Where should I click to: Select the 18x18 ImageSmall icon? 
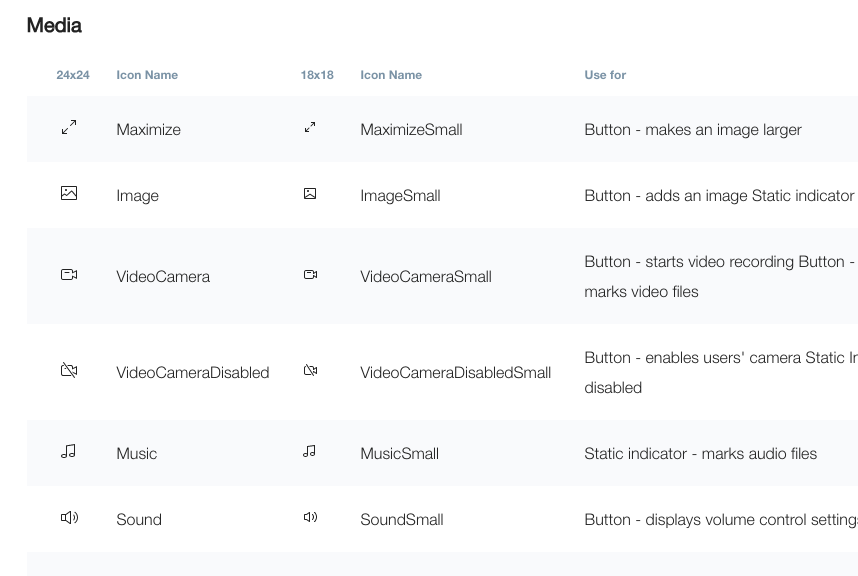(x=310, y=194)
